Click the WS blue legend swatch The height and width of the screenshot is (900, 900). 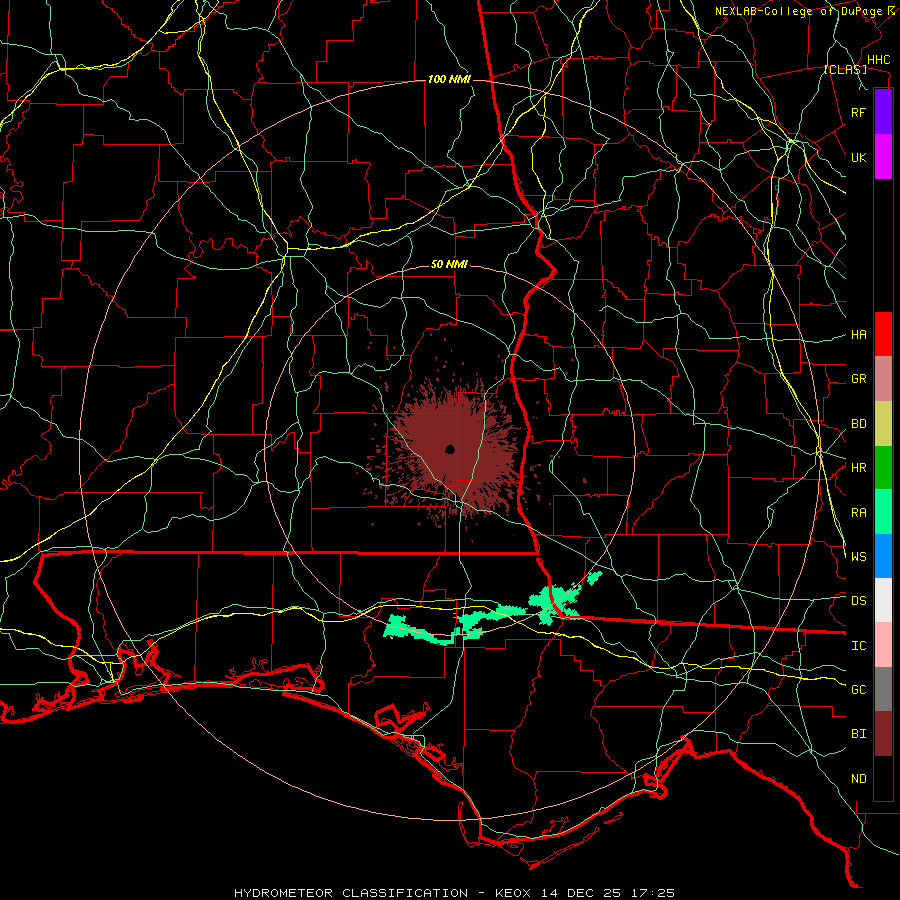pos(883,556)
